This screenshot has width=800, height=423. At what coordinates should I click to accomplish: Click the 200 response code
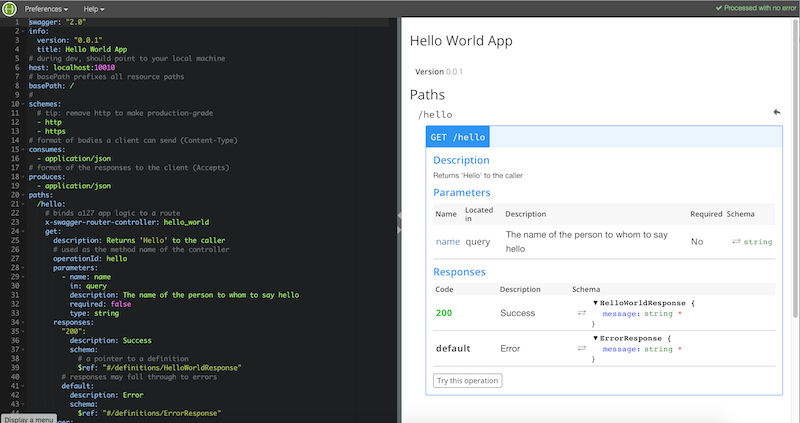(x=444, y=313)
